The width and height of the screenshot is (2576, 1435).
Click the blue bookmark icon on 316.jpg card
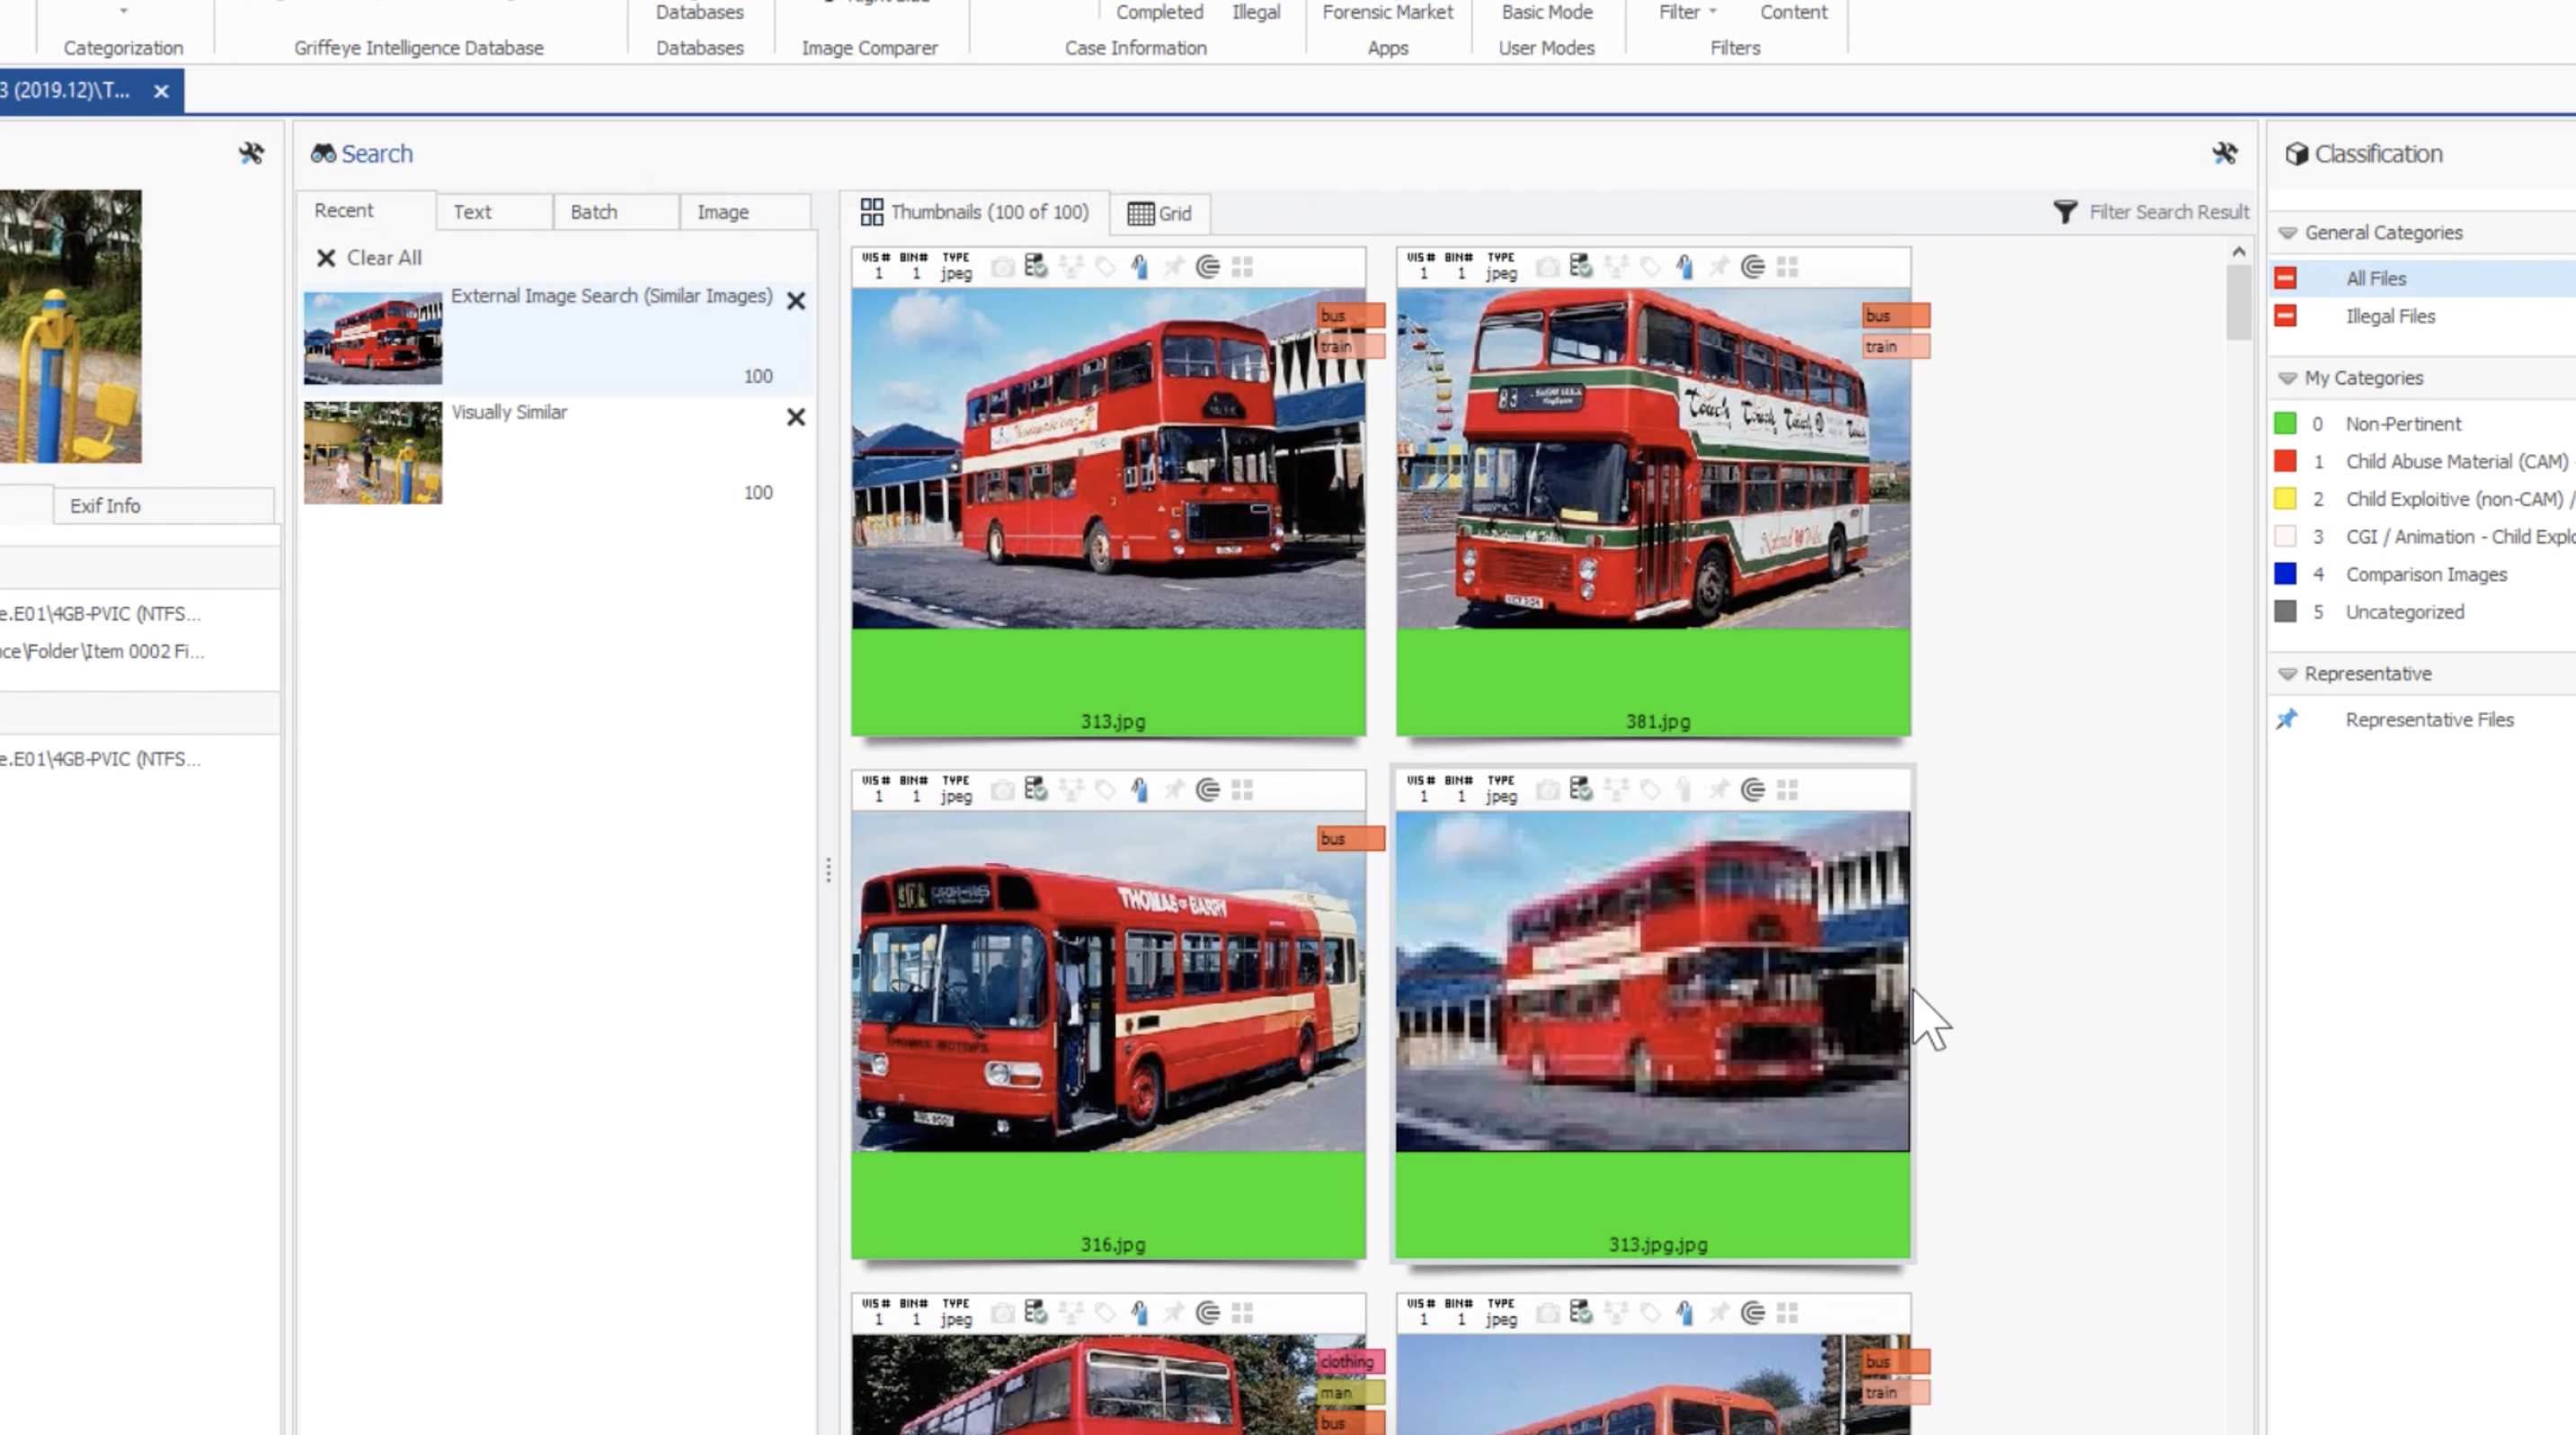click(x=1140, y=790)
